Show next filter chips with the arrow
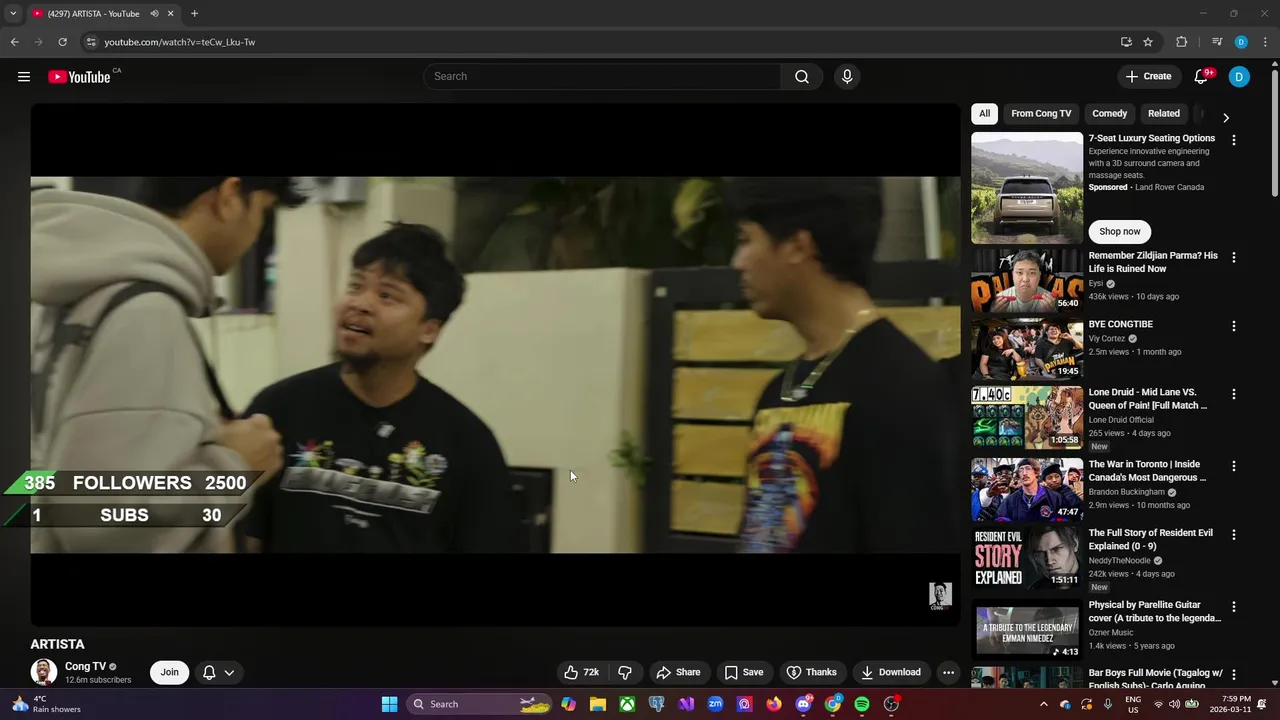Screen dimensions: 1280x720 click(x=1225, y=117)
